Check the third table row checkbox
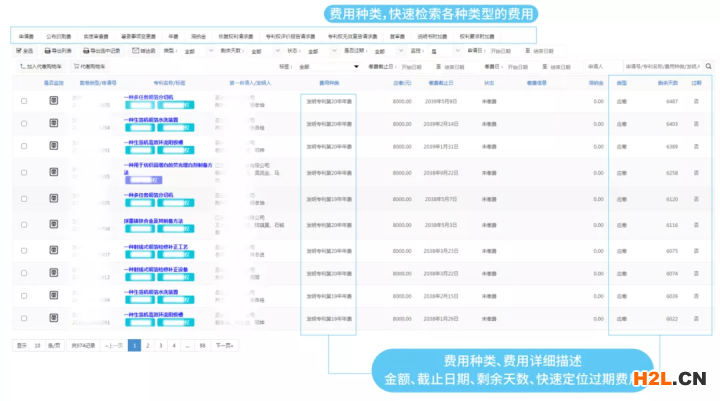This screenshot has width=720, height=401. (24, 145)
